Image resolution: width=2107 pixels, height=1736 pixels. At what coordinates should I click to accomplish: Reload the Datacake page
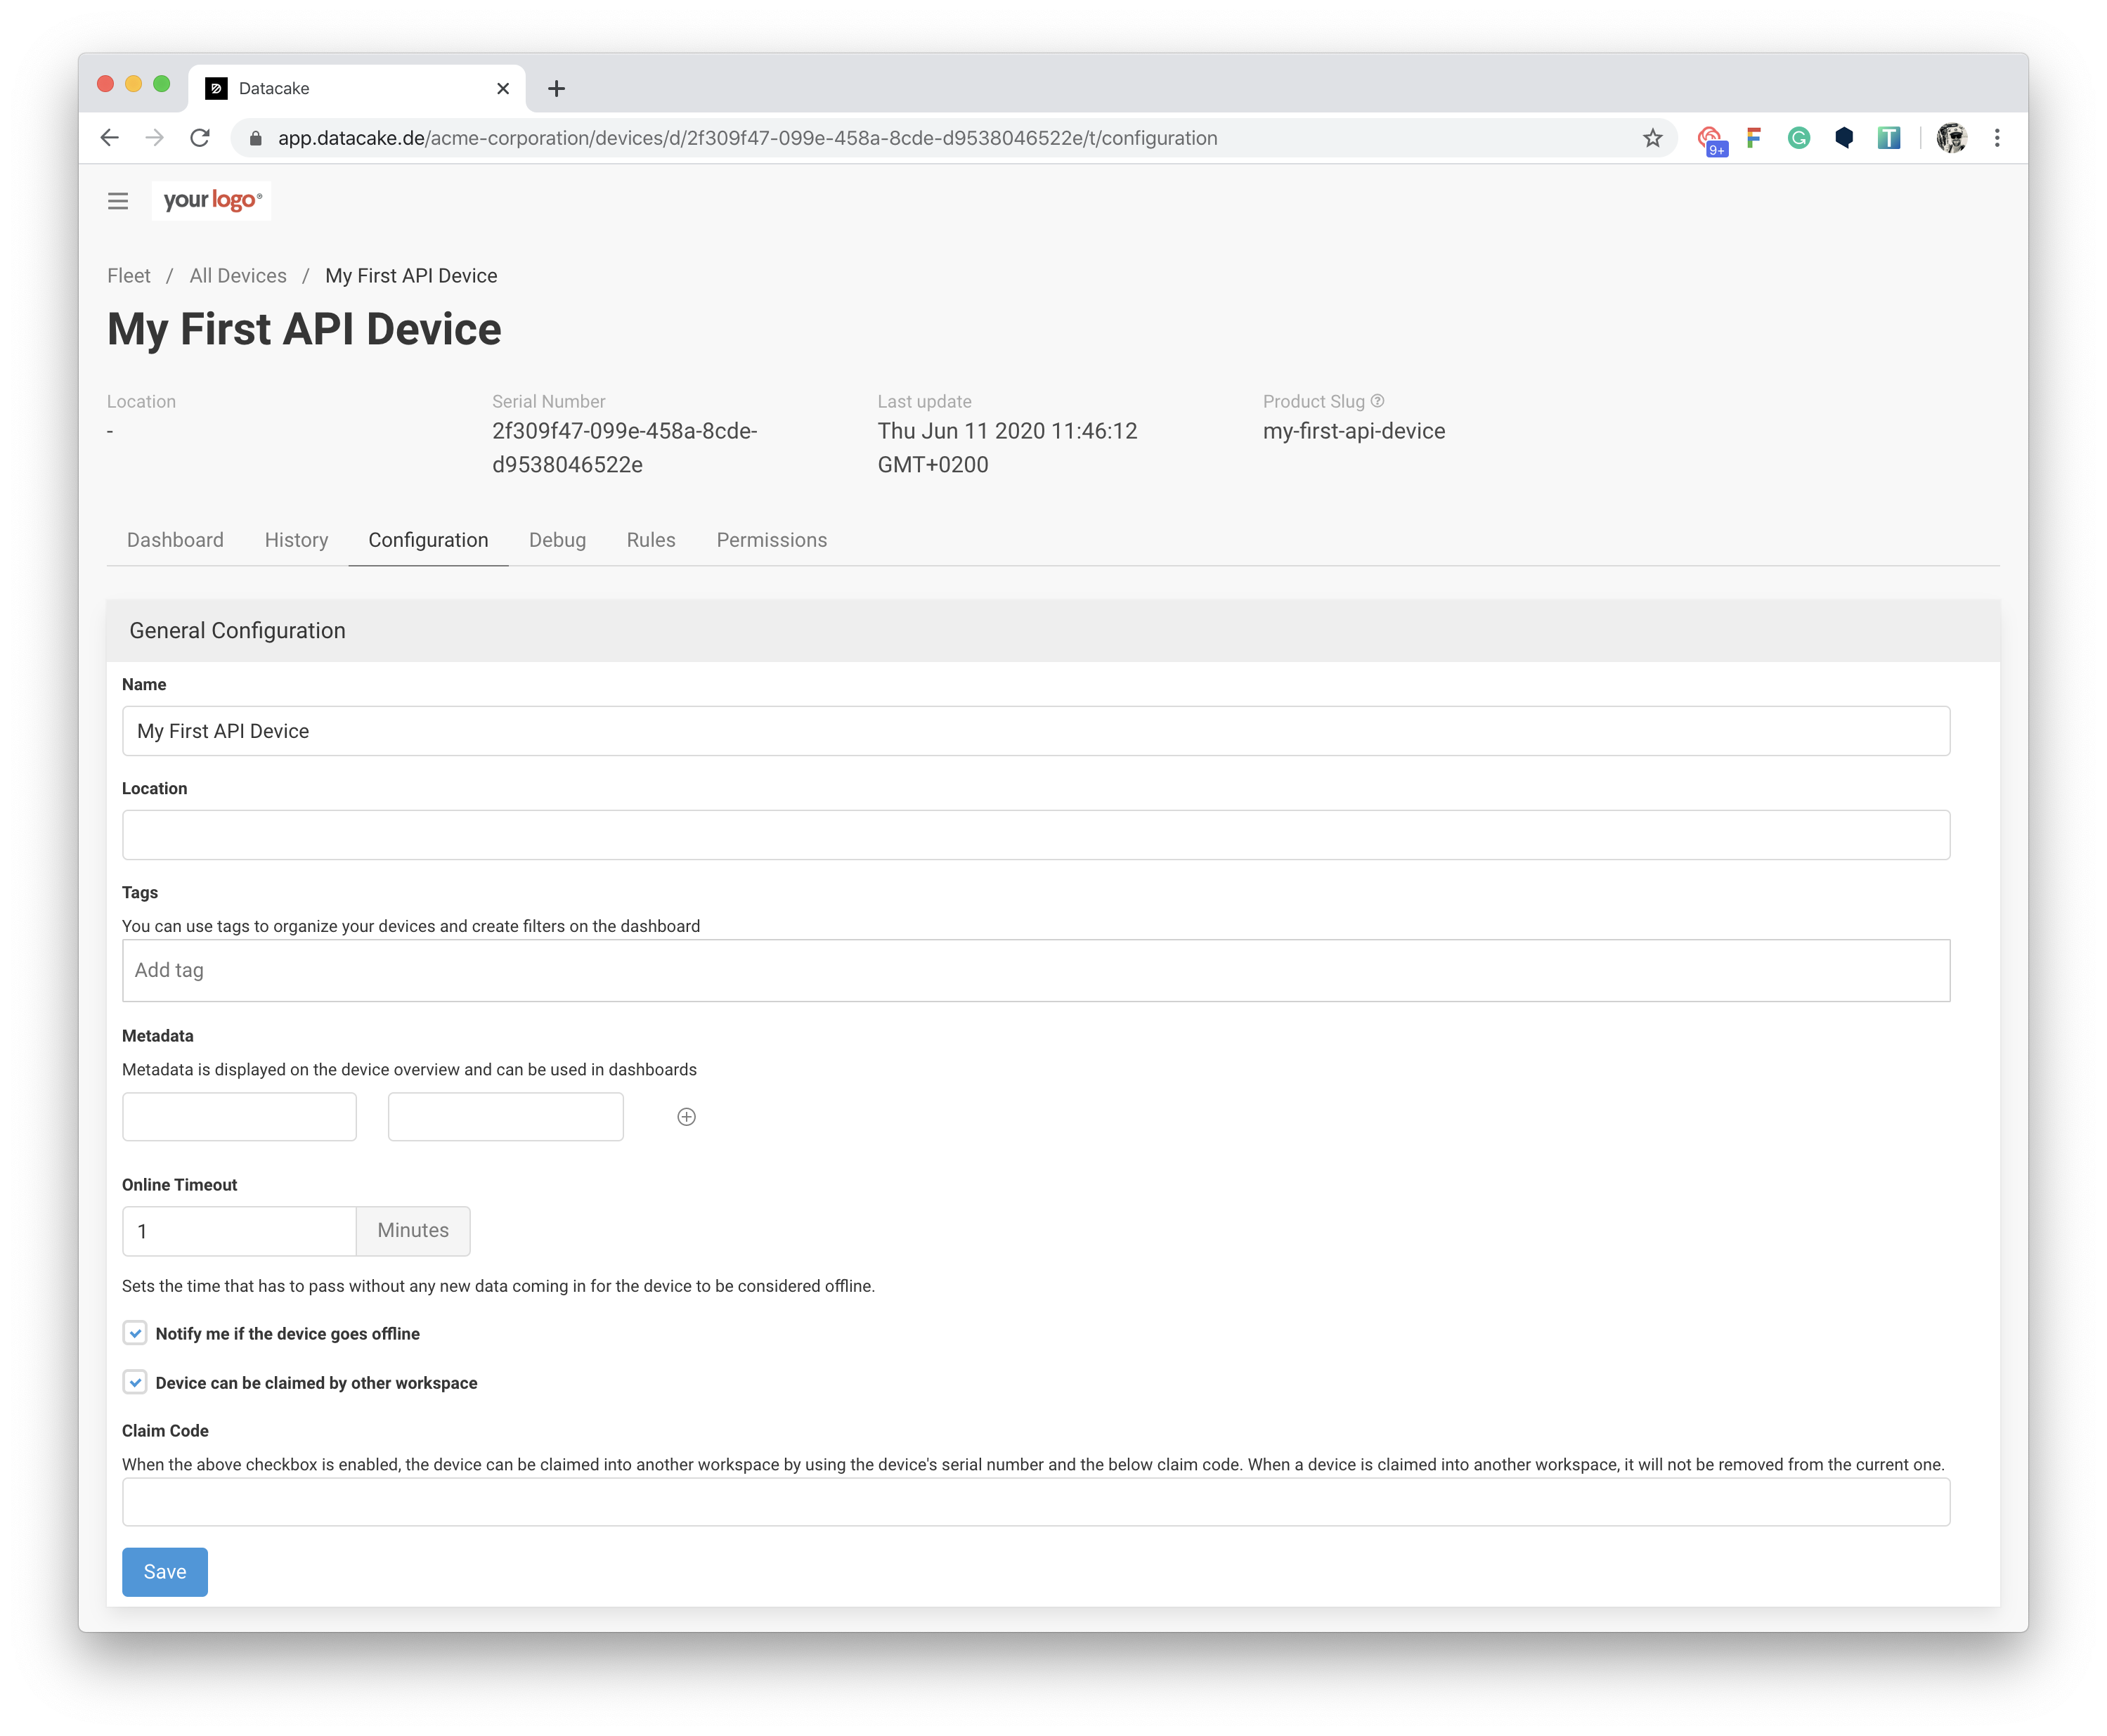200,138
